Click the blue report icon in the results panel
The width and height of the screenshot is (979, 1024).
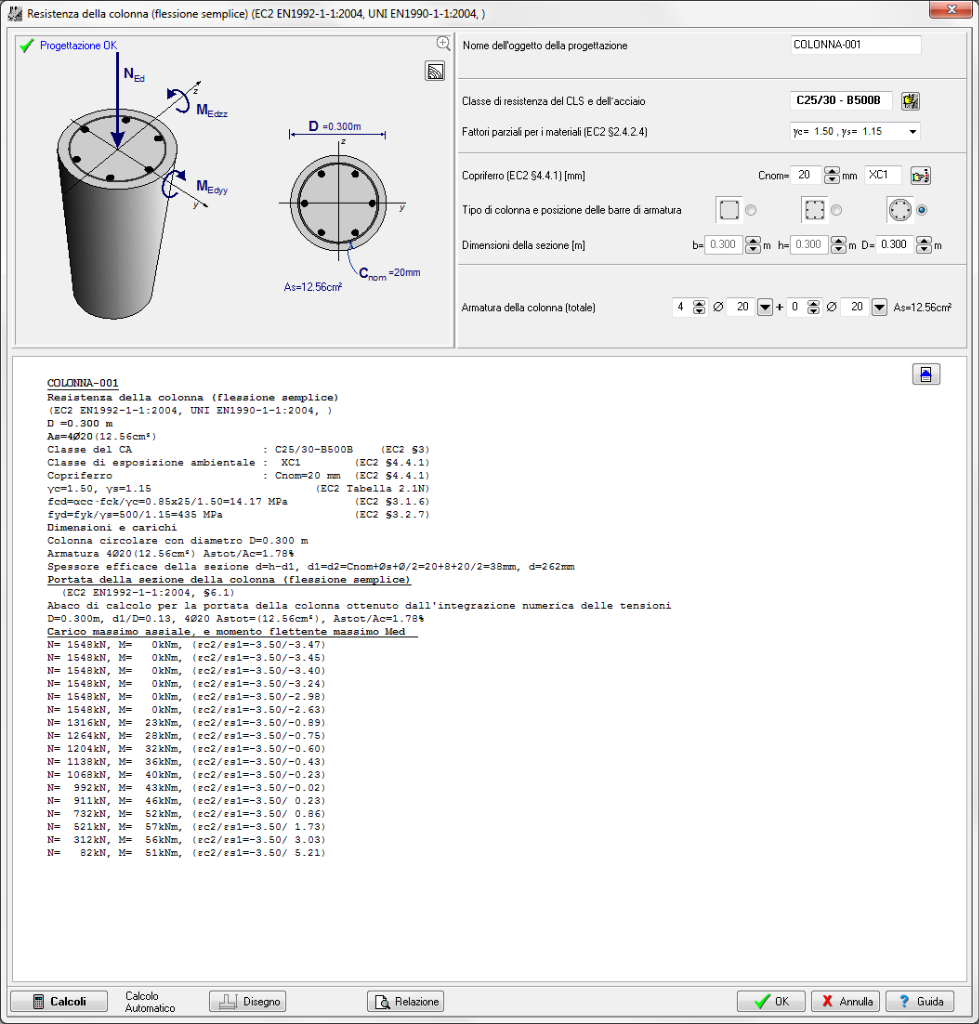(926, 374)
